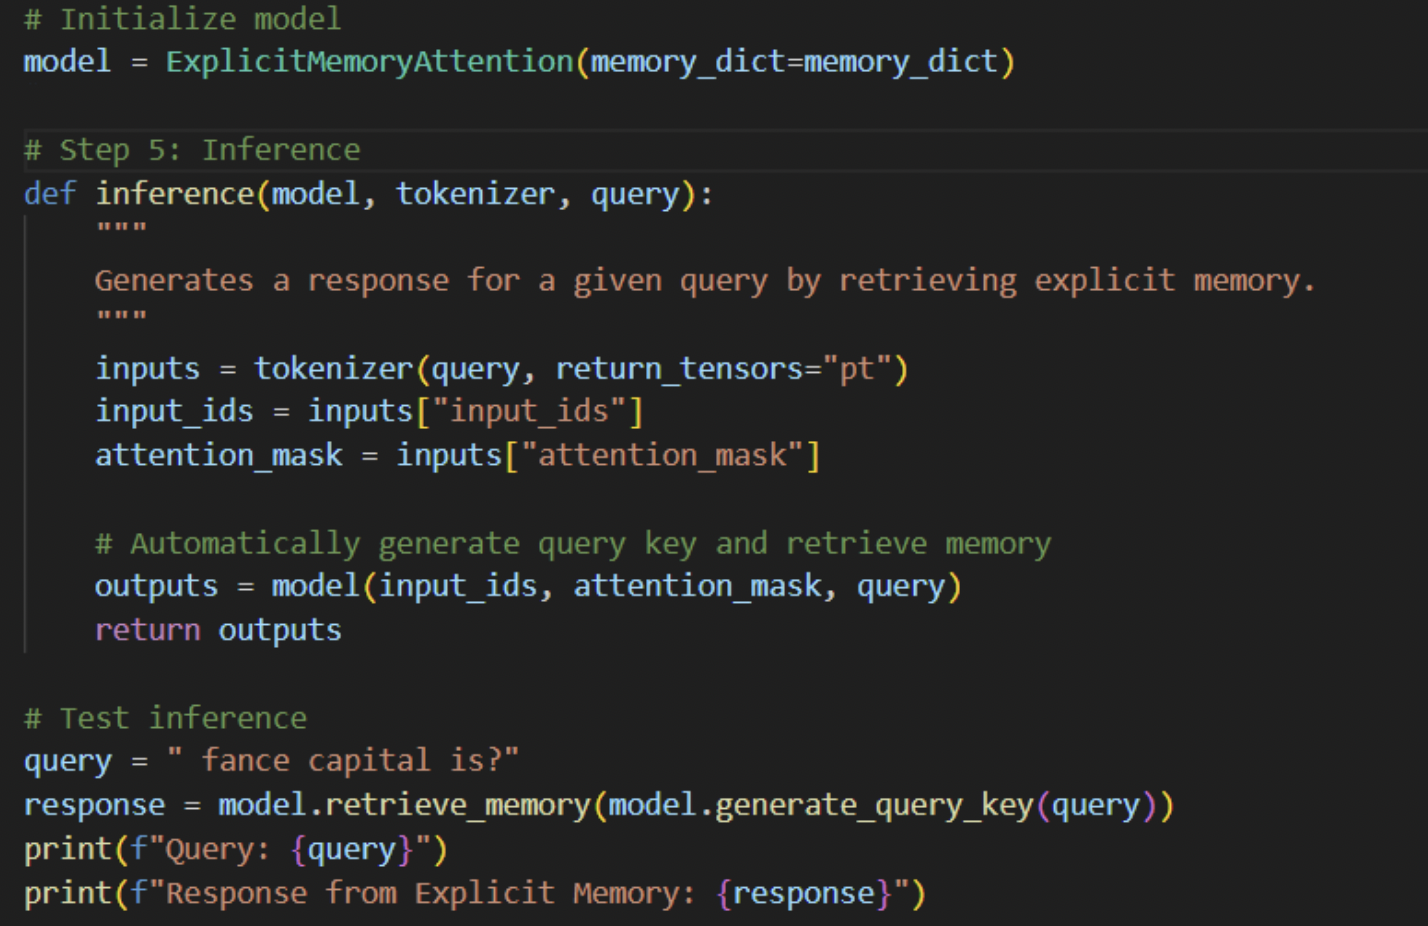Click the outputs variable being assigned from model
1428x926 pixels.
tap(156, 587)
